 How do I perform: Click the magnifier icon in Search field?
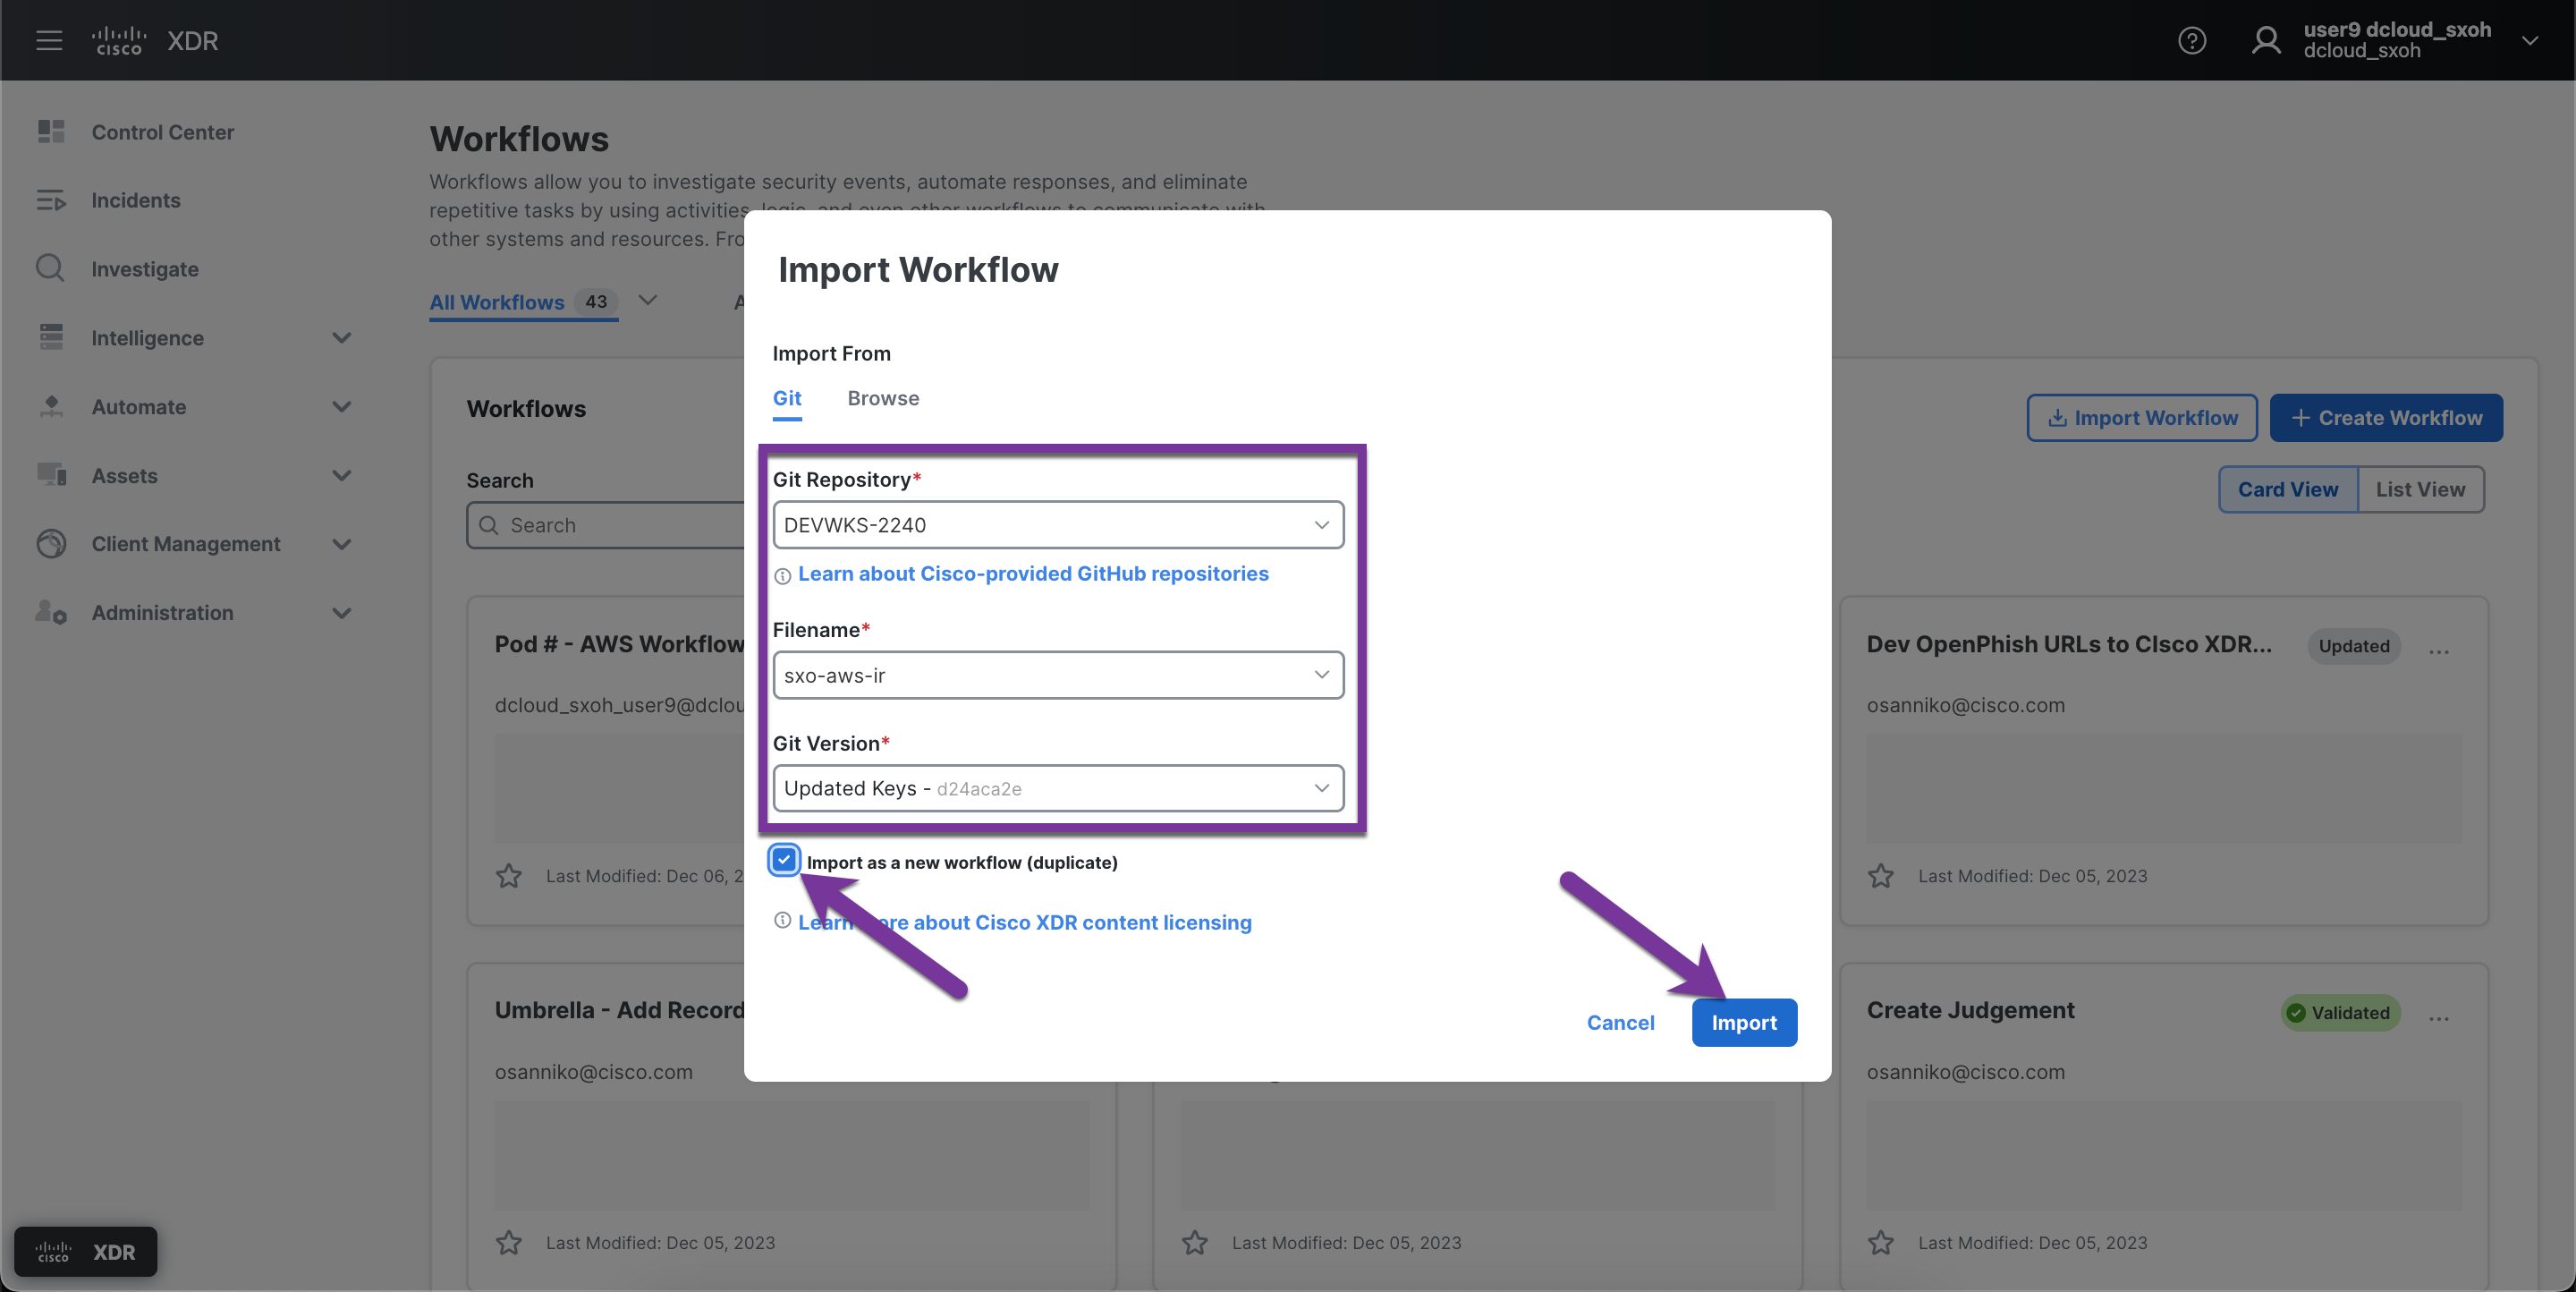tap(489, 525)
